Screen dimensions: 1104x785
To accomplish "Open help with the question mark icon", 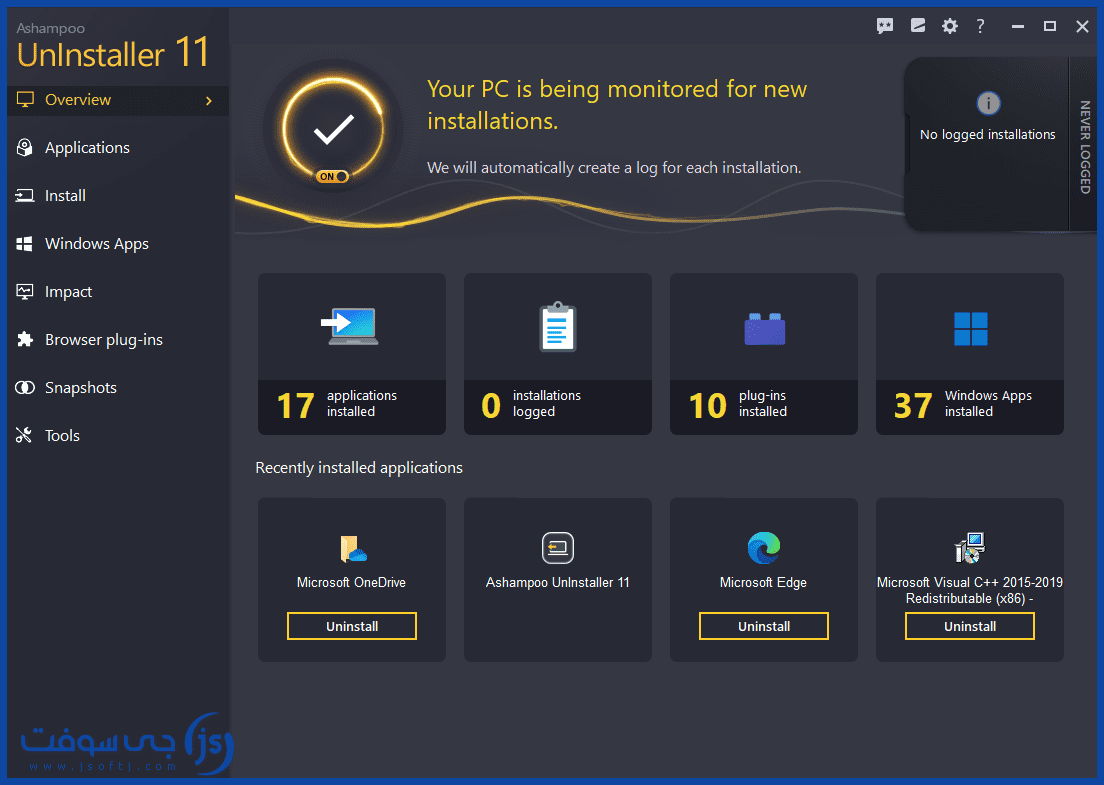I will (980, 26).
